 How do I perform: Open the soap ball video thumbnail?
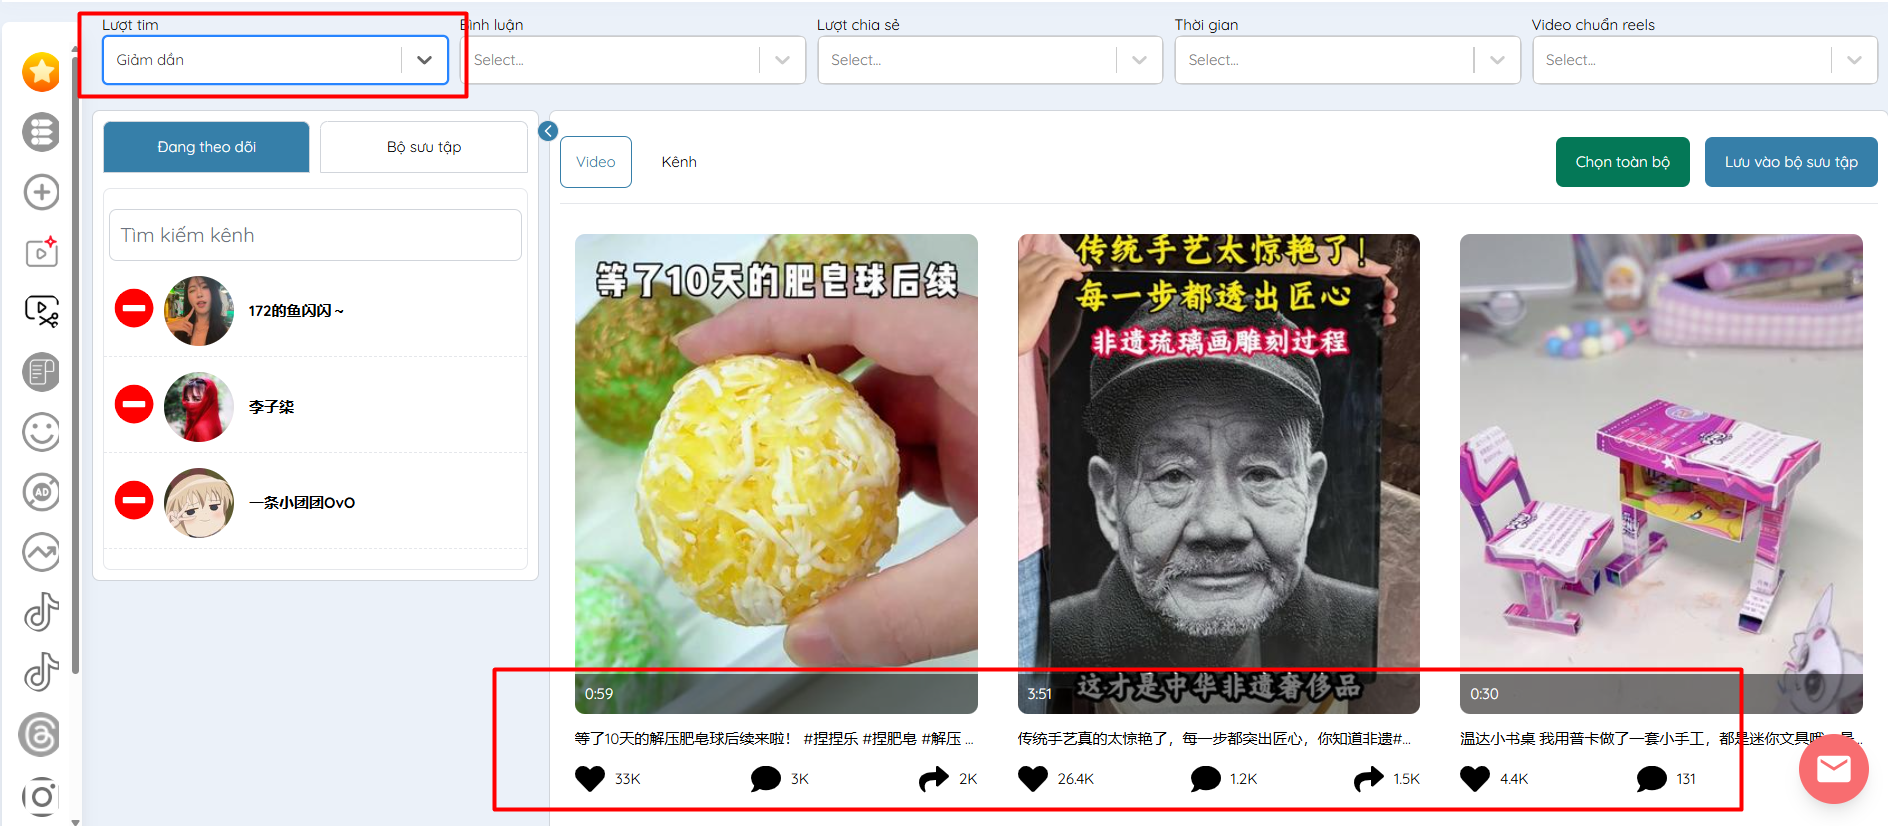pos(776,474)
